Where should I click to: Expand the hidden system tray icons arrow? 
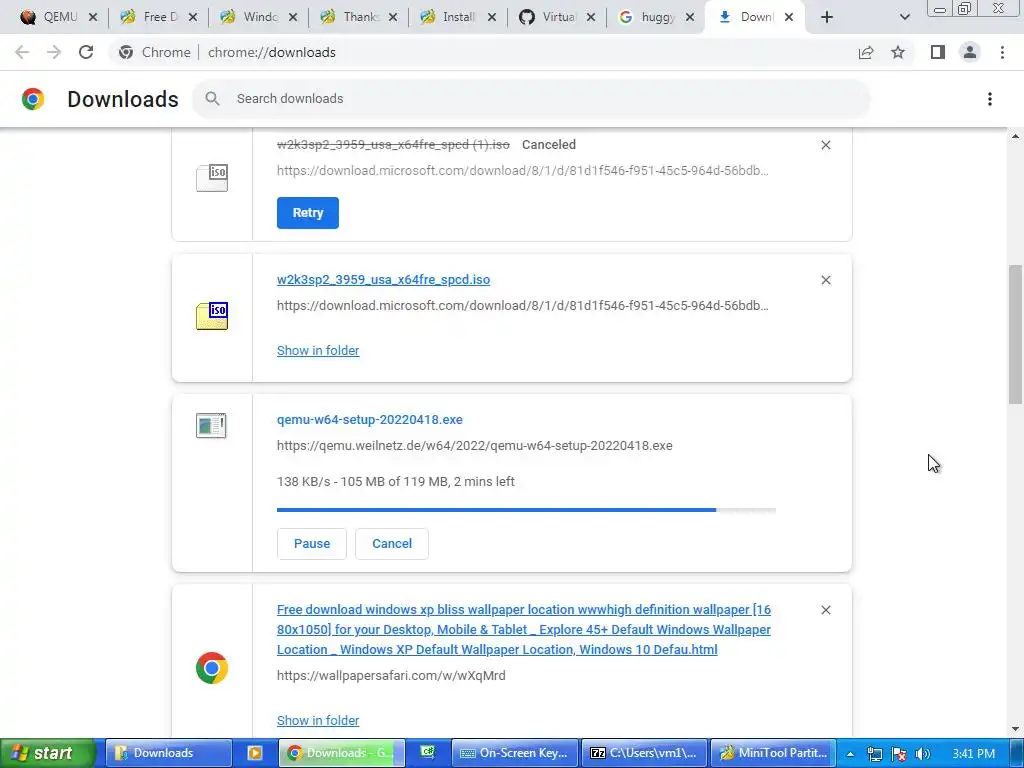(x=850, y=754)
